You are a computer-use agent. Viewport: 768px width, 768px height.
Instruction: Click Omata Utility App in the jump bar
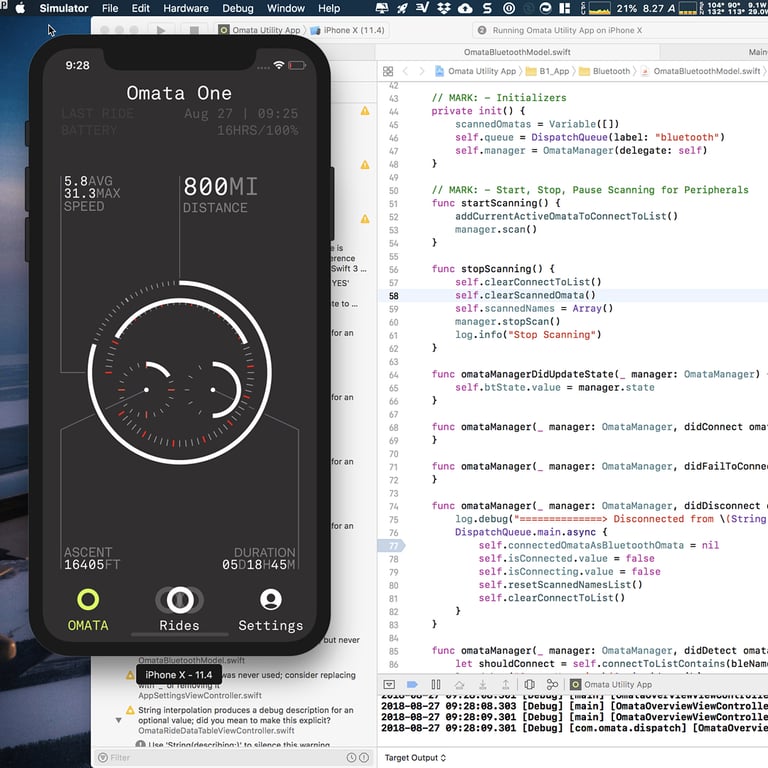click(x=476, y=72)
